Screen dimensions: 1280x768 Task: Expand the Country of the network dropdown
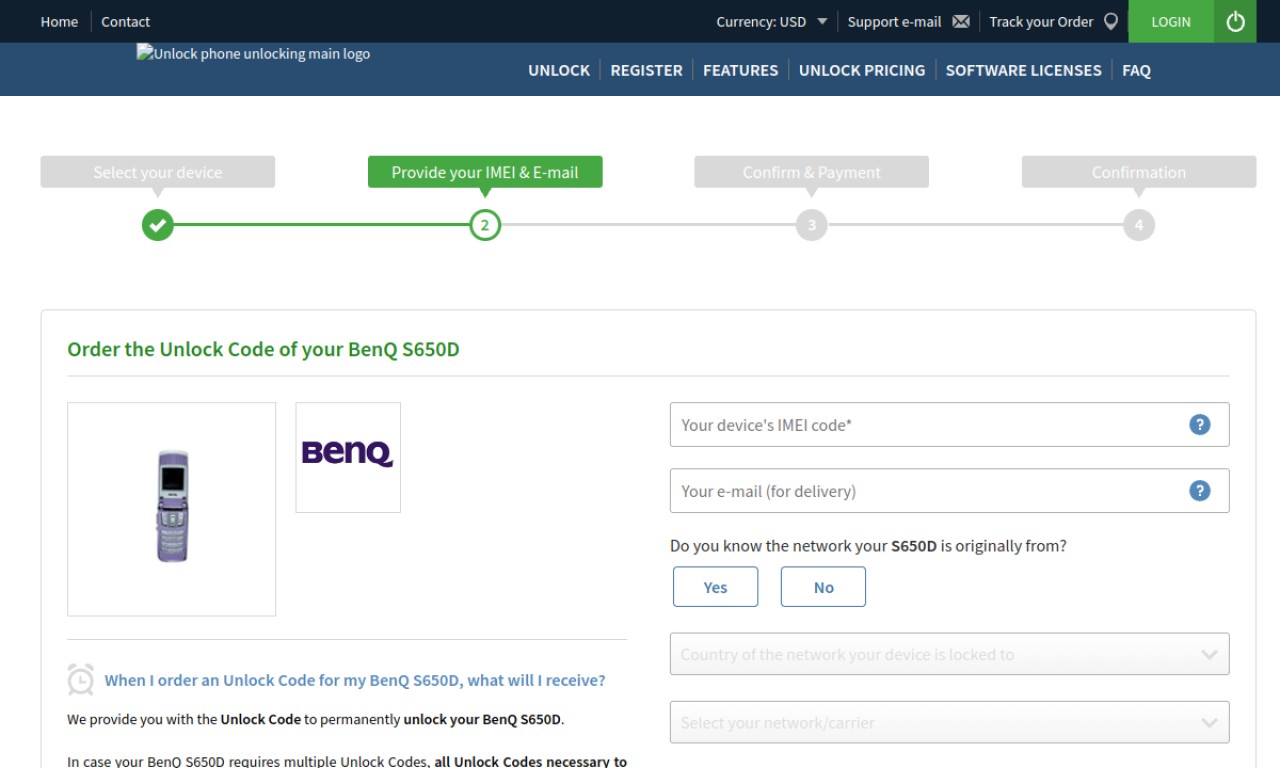tap(949, 654)
